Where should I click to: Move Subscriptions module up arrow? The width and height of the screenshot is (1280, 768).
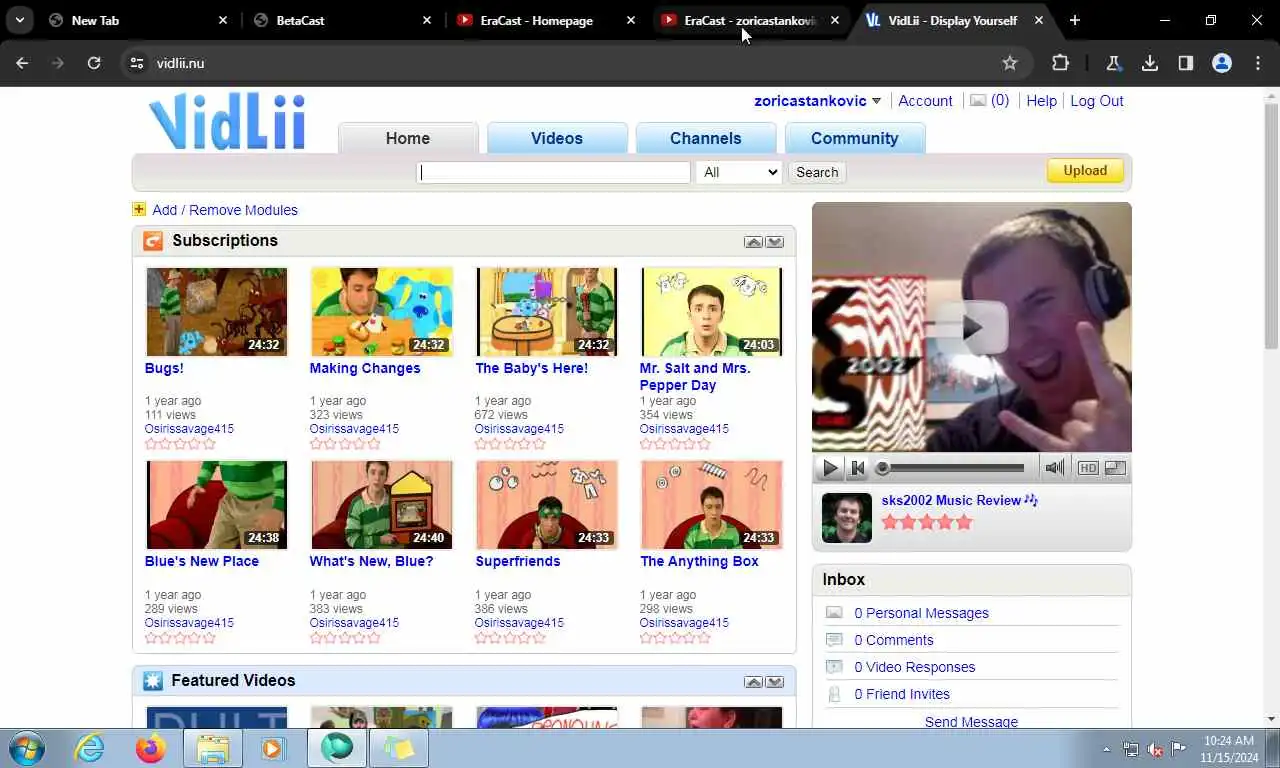753,242
